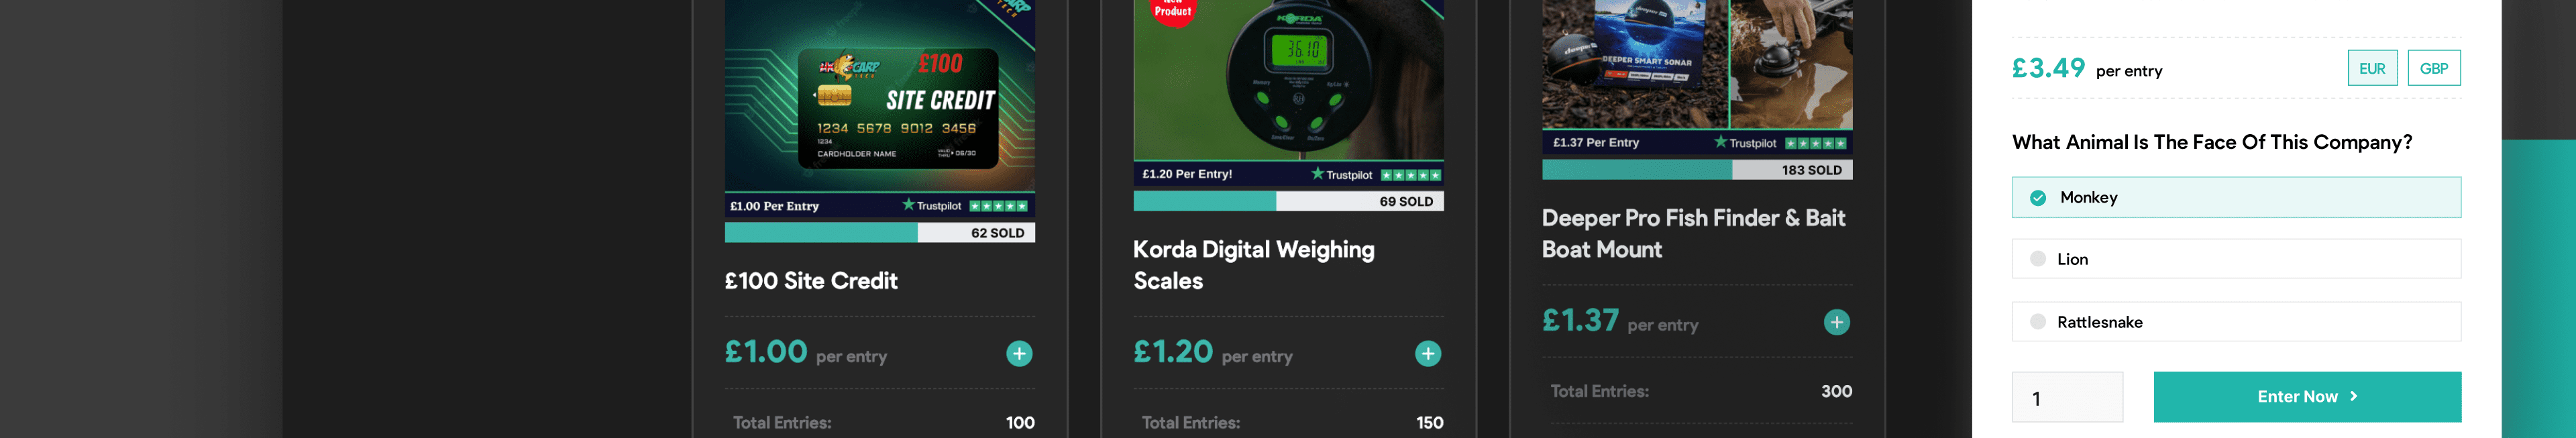The width and height of the screenshot is (2576, 438).
Task: Click the plus icon for Korda Digital Weighing Scales
Action: pyautogui.click(x=1428, y=354)
